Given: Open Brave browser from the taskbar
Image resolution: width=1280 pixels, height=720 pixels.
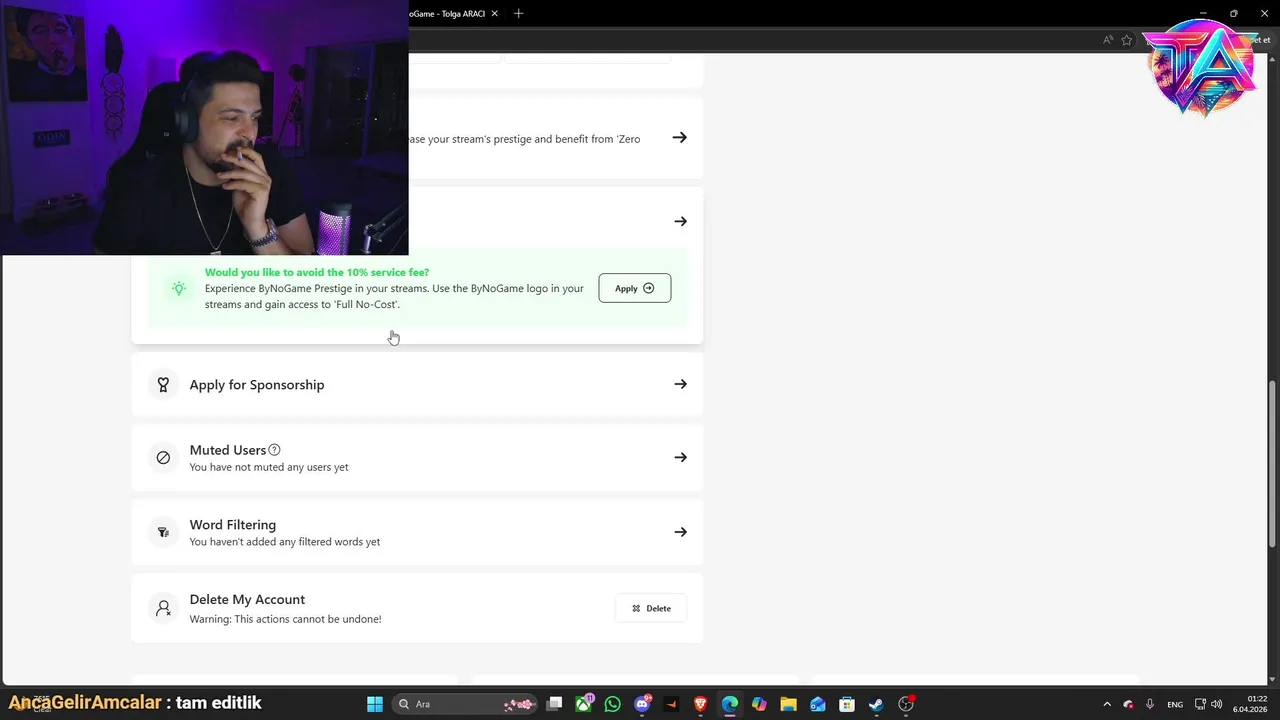Looking at the screenshot, I should pyautogui.click(x=701, y=704).
